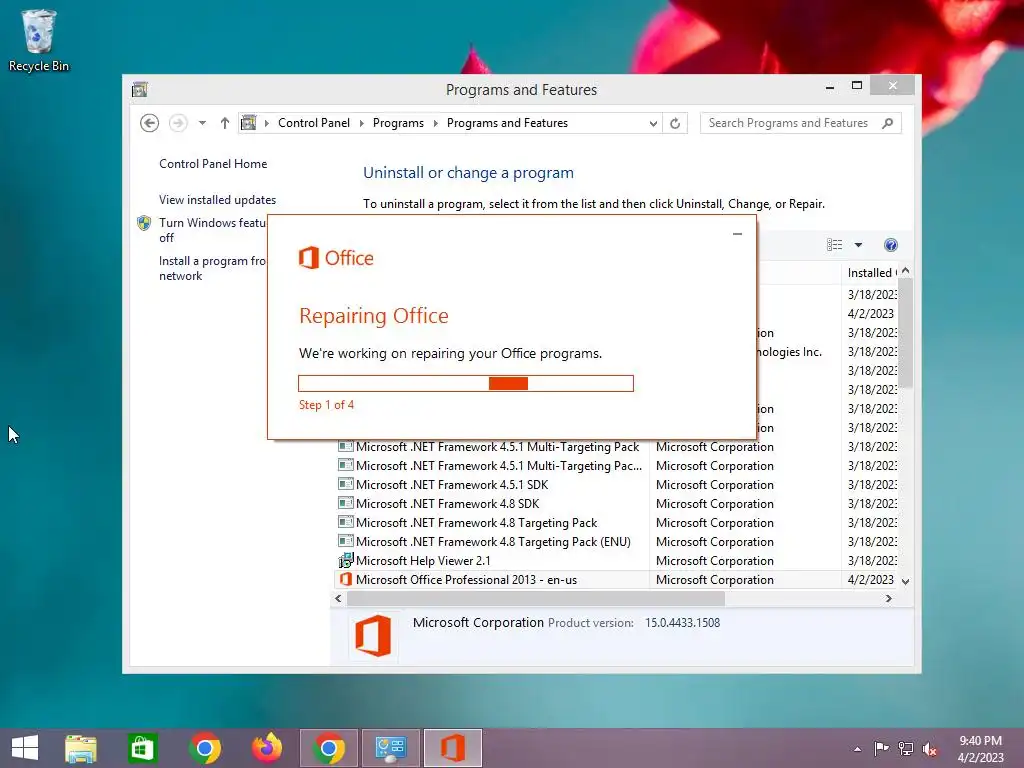Open Action Center flag icon
The image size is (1024, 768).
coord(881,749)
